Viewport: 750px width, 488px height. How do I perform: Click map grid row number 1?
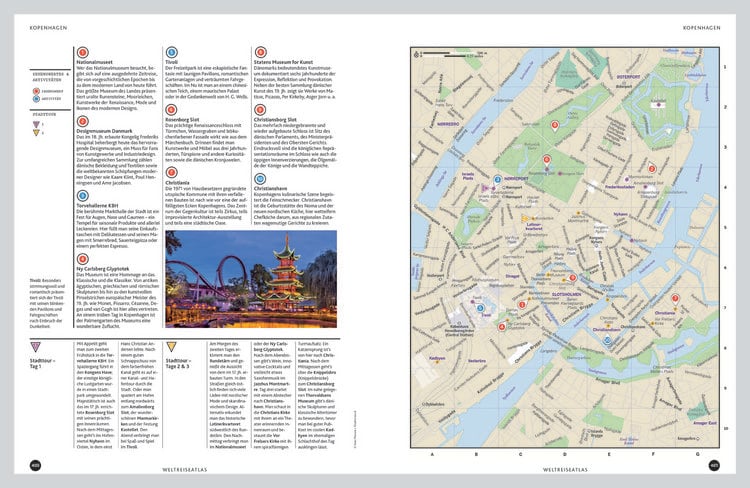pos(726,67)
